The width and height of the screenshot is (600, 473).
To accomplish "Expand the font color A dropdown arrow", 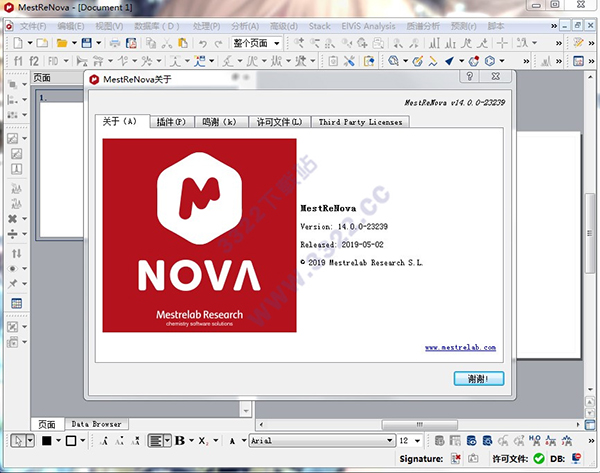I will 244,441.
